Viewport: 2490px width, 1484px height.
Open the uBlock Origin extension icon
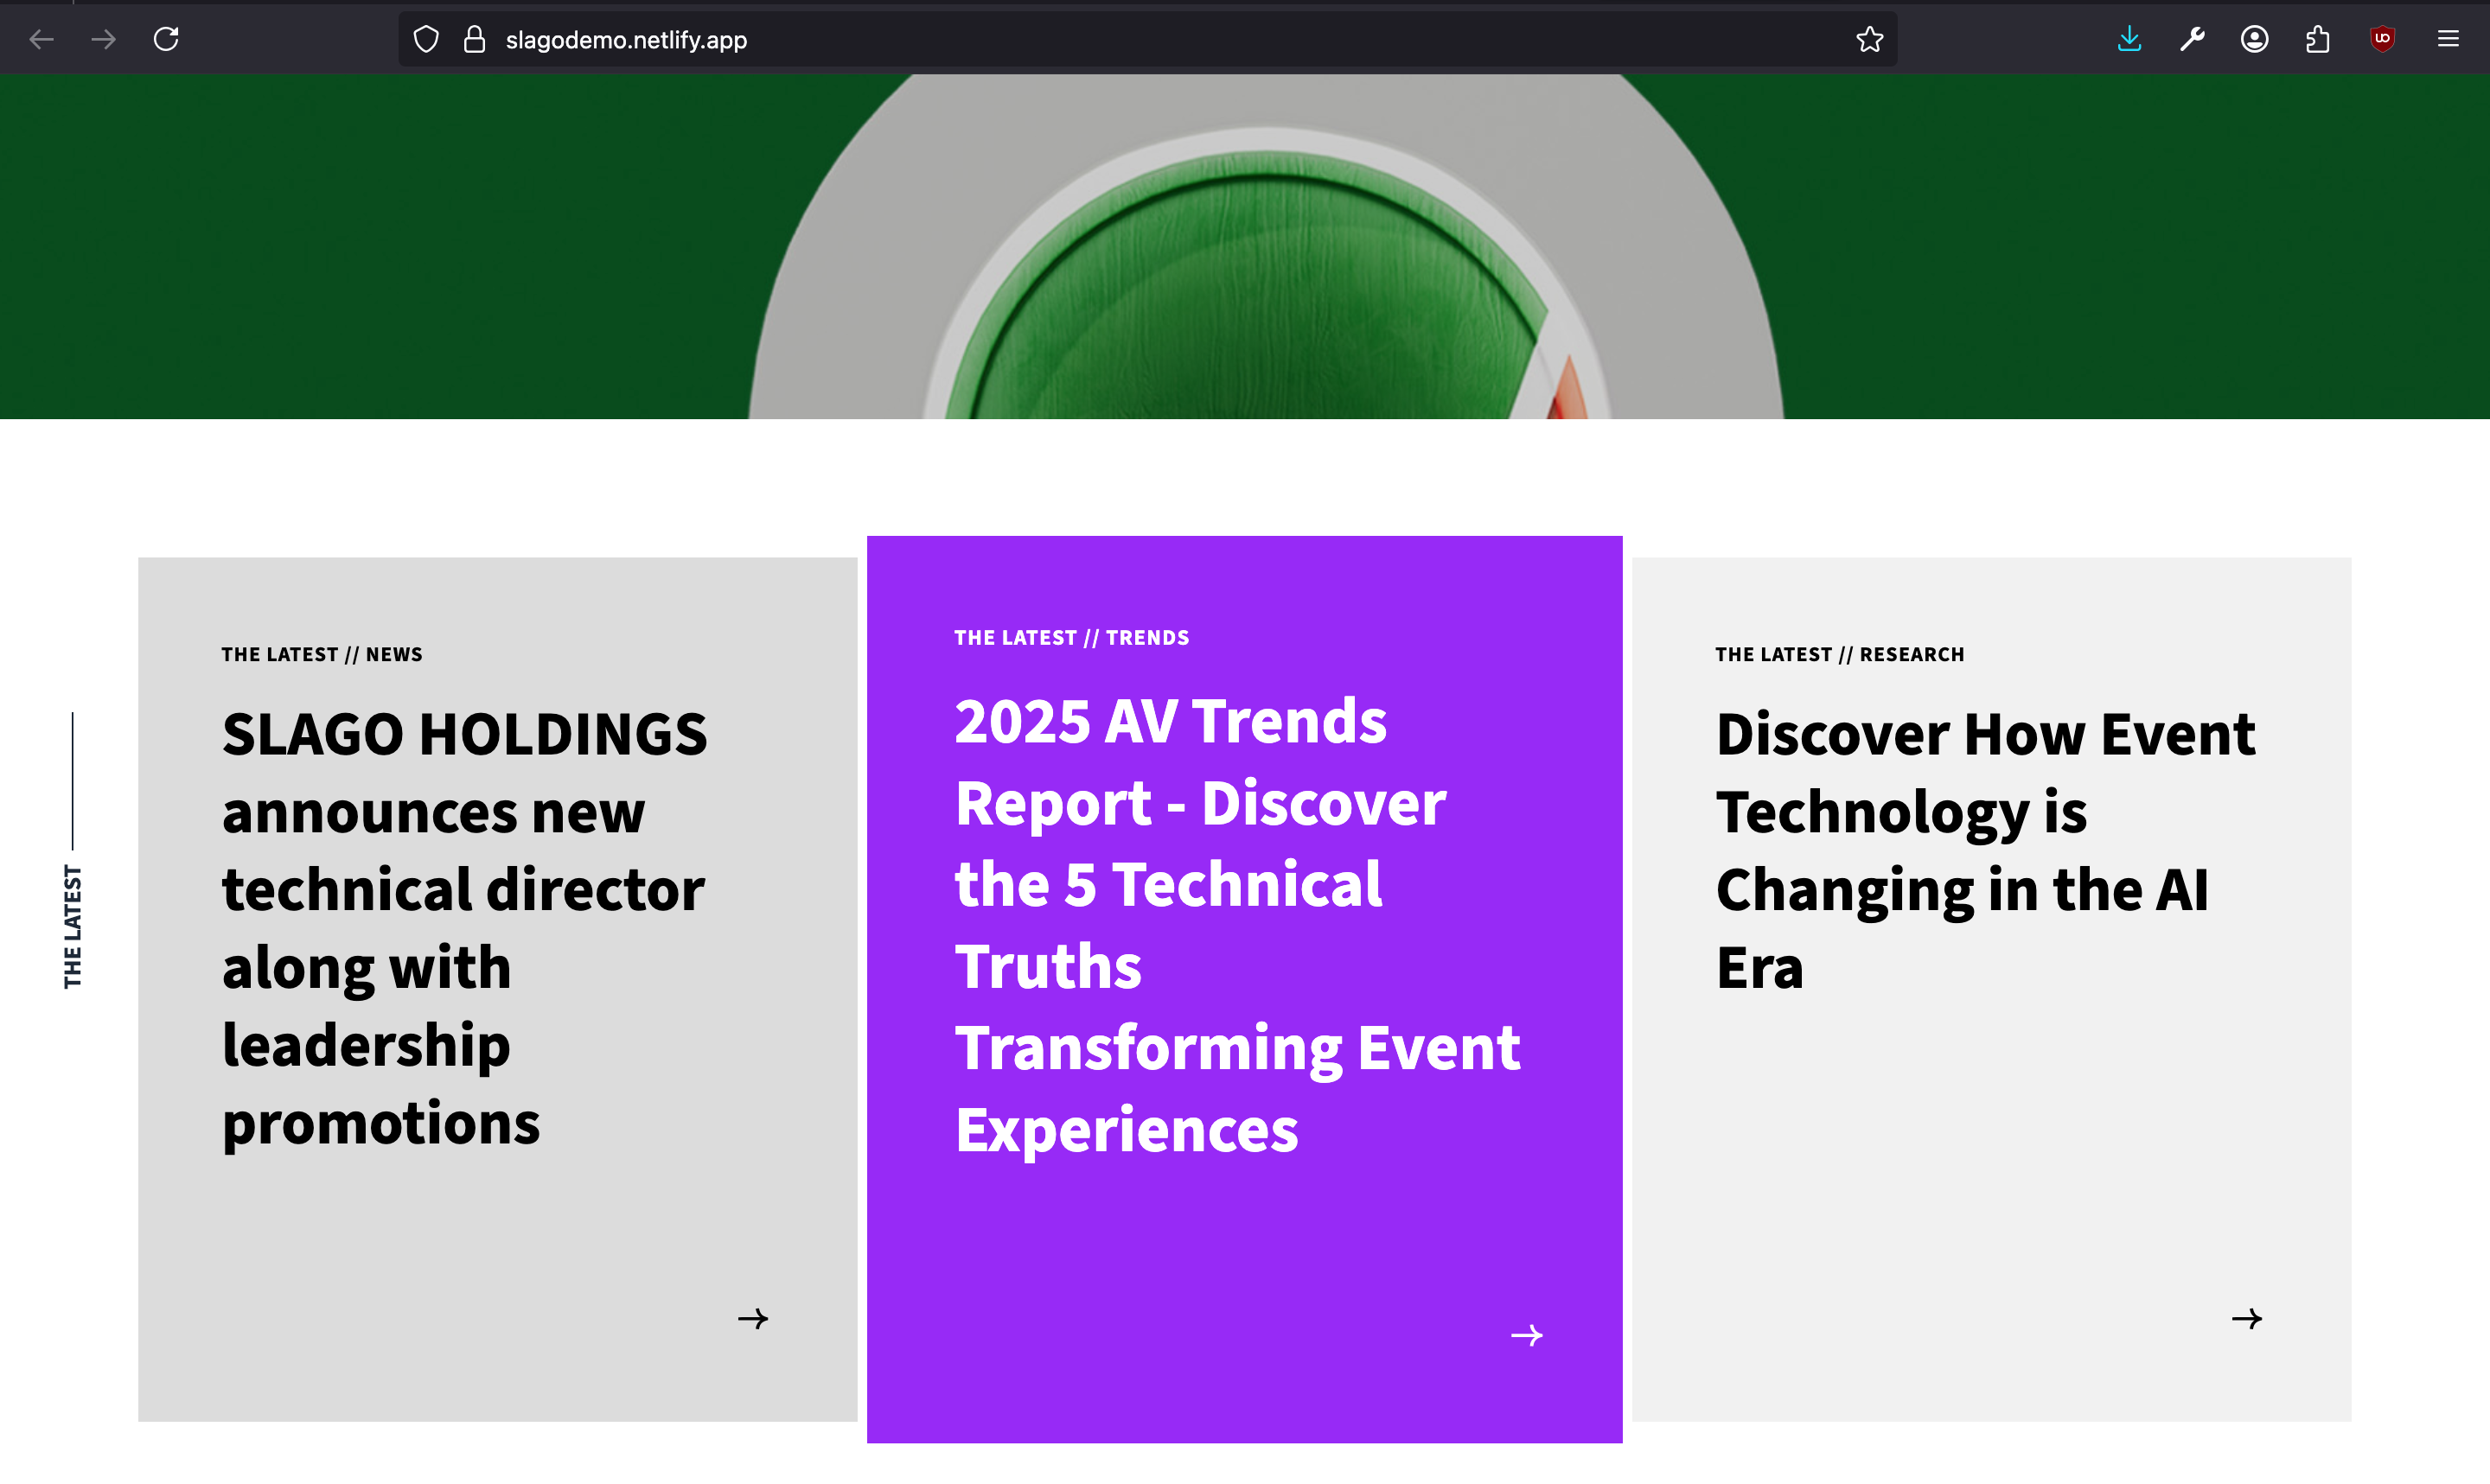(x=2382, y=40)
